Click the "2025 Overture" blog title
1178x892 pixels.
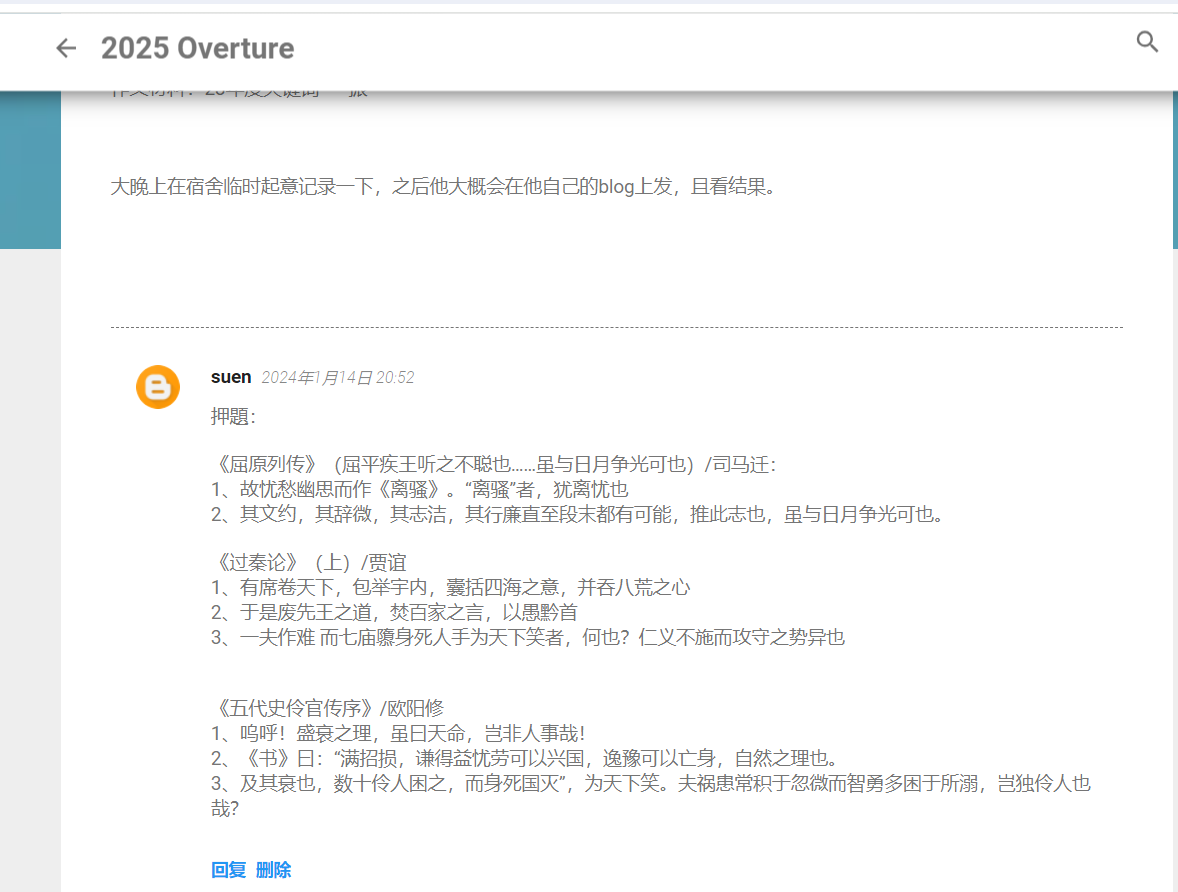coord(198,48)
